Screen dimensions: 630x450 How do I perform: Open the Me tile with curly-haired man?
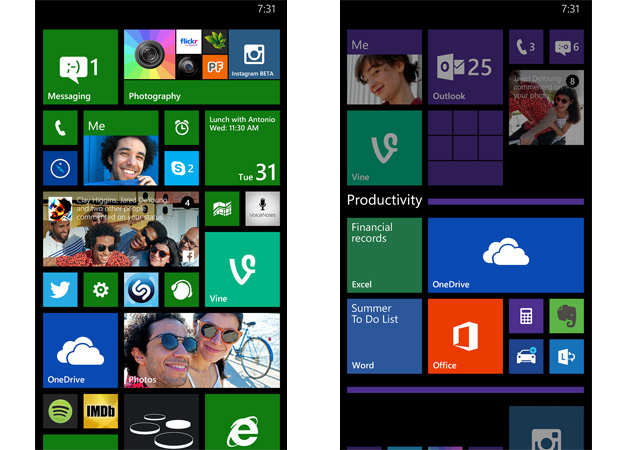[121, 148]
